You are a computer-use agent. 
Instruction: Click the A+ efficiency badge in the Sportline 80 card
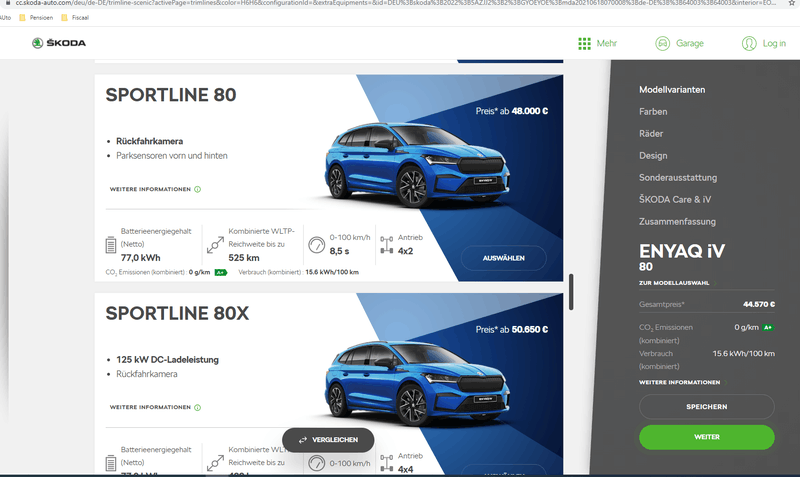[x=220, y=272]
